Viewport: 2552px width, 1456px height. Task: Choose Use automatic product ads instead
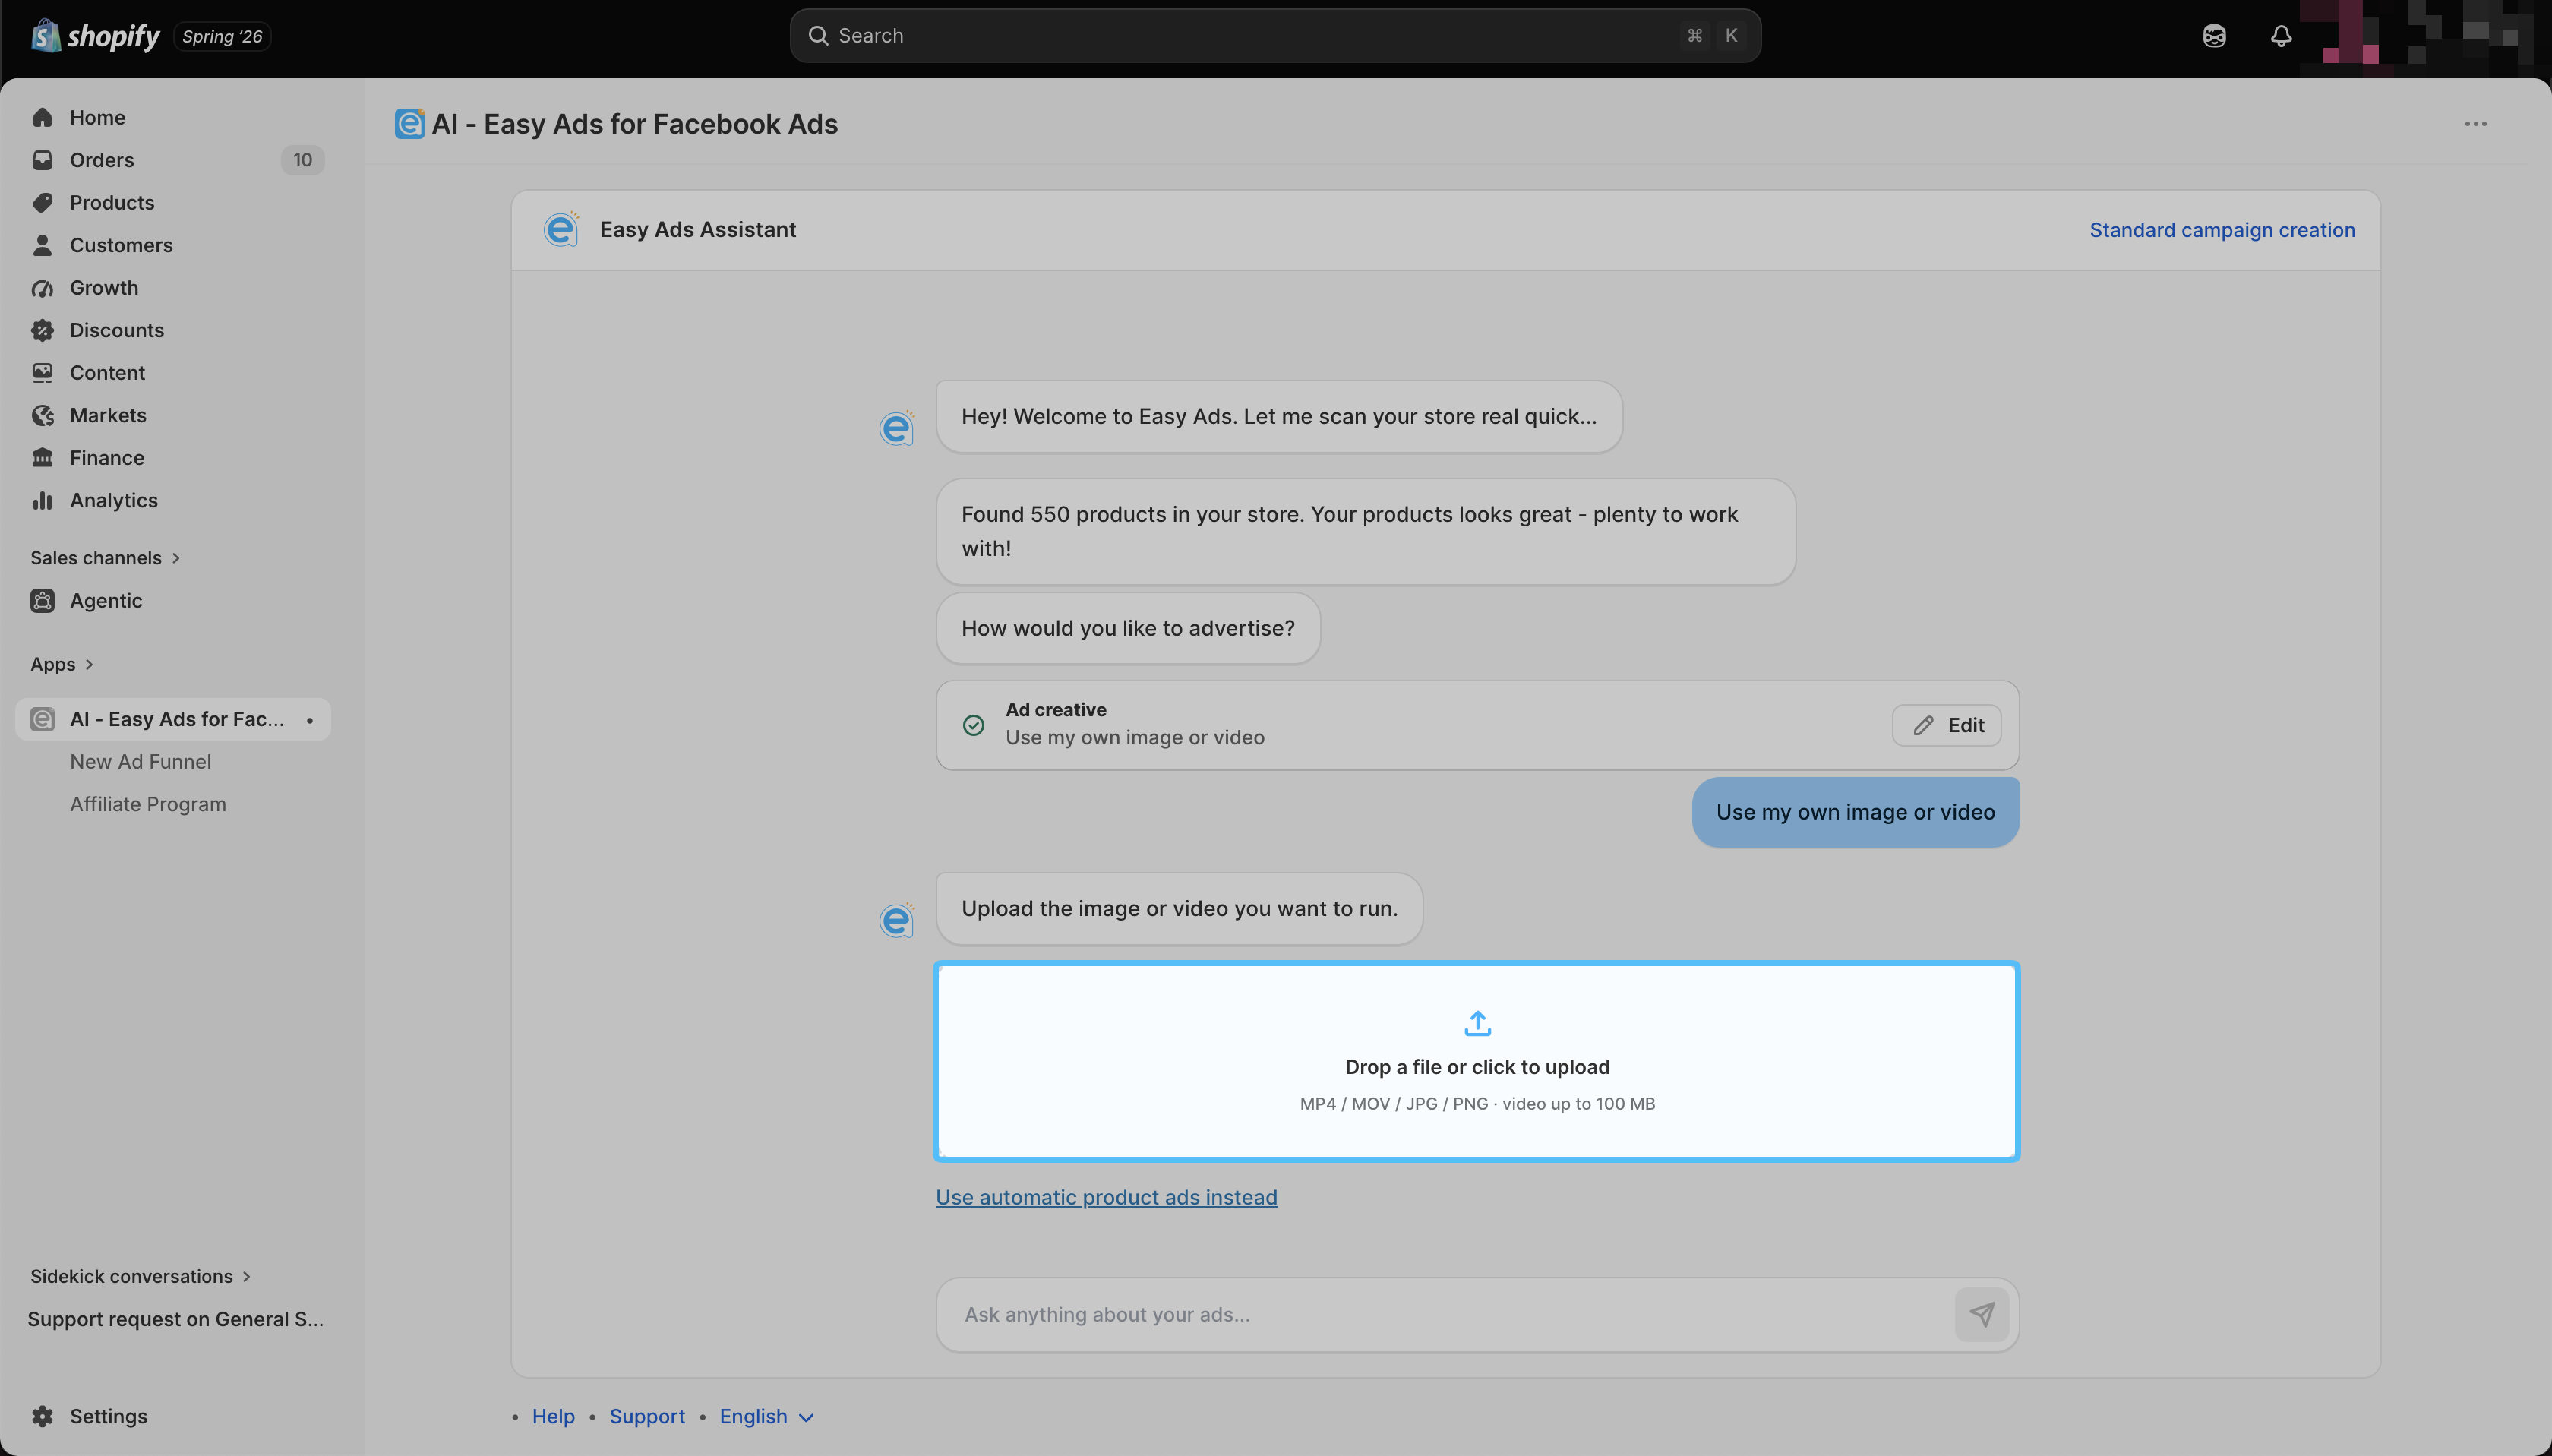(x=1106, y=1197)
